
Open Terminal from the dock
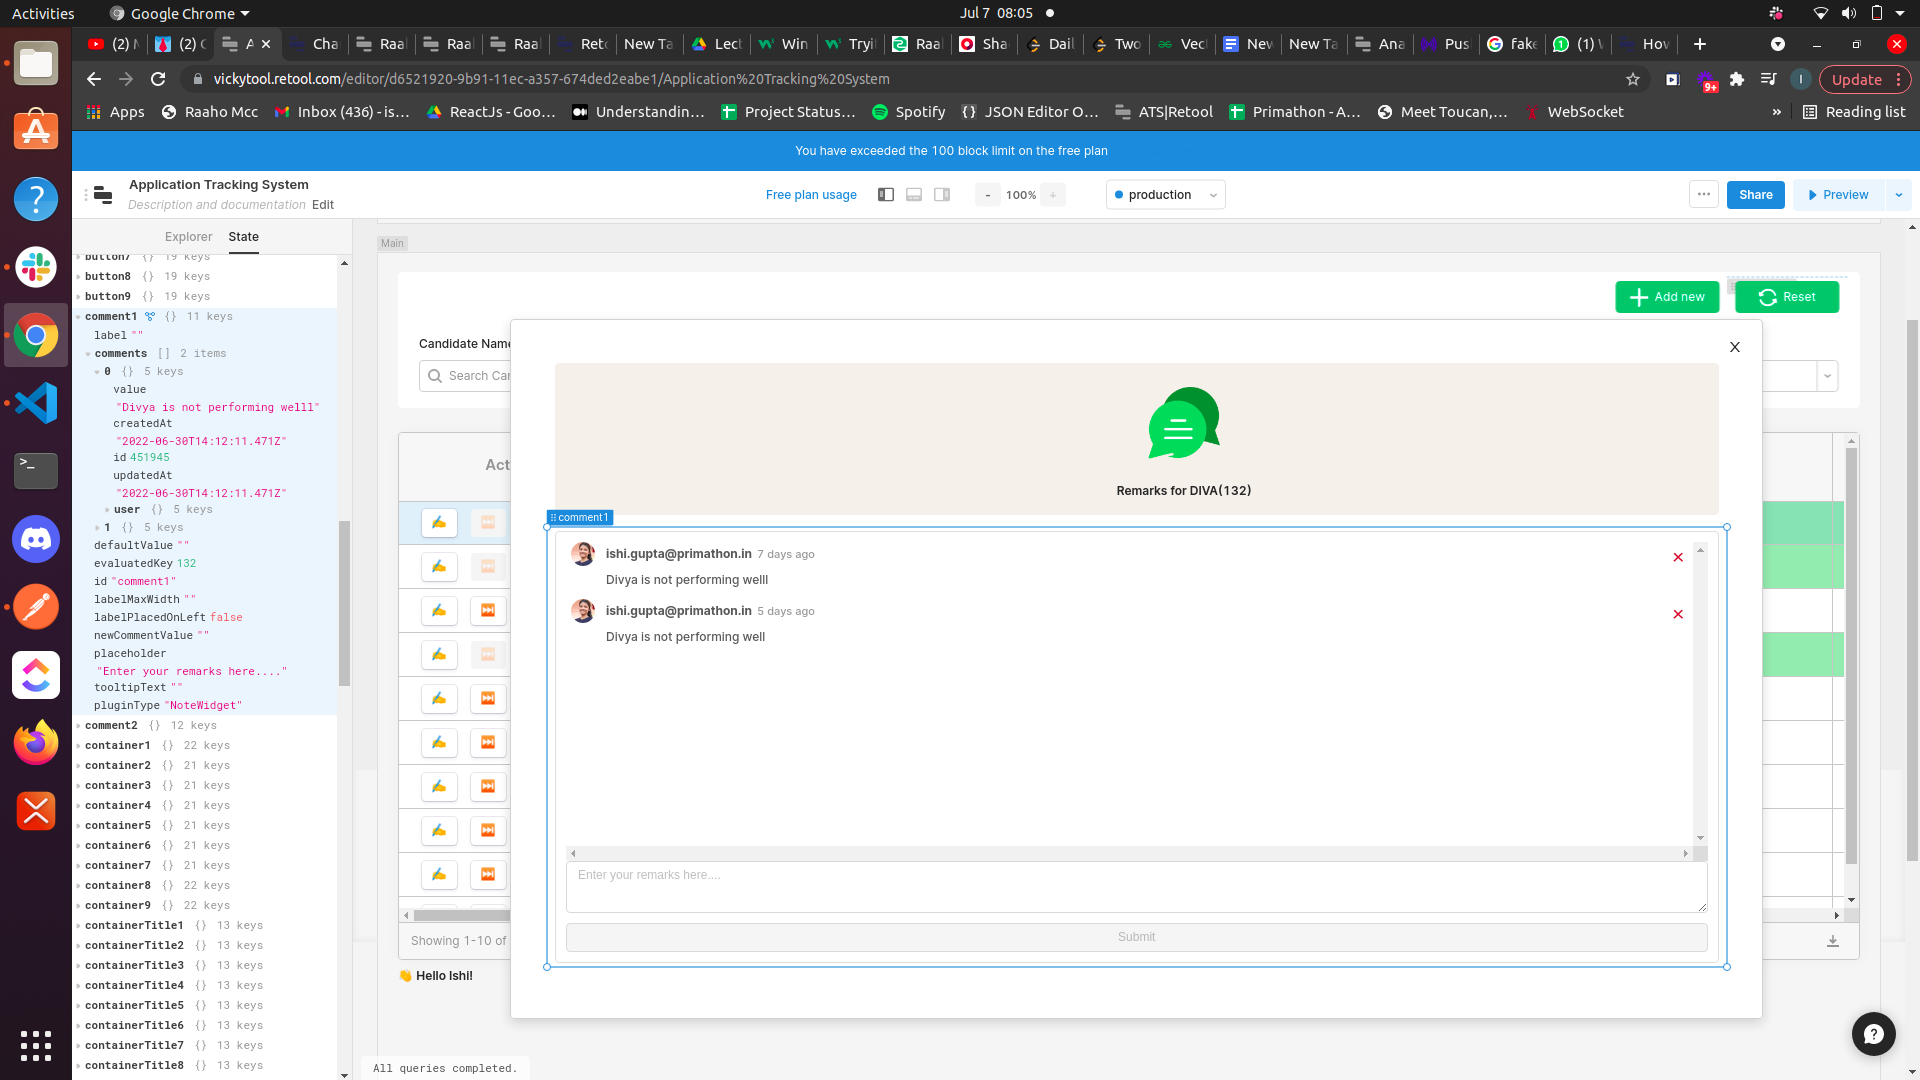pyautogui.click(x=36, y=471)
